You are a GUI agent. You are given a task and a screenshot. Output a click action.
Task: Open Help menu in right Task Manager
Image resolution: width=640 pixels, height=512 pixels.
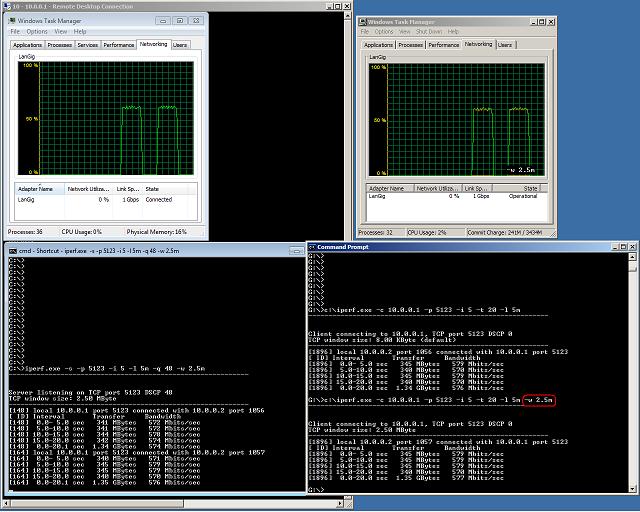click(x=453, y=31)
